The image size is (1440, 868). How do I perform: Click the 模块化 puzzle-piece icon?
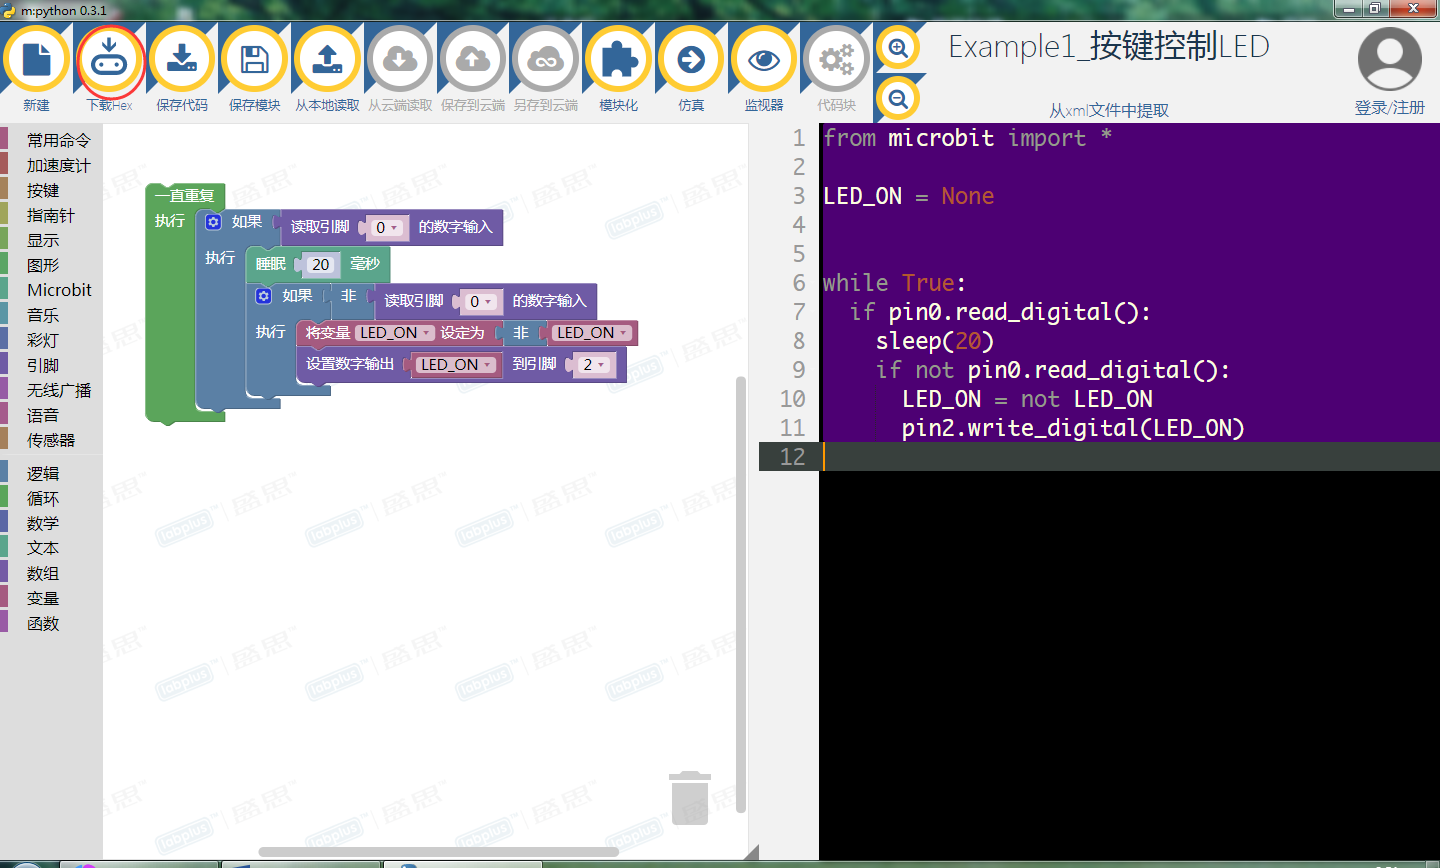tap(618, 58)
